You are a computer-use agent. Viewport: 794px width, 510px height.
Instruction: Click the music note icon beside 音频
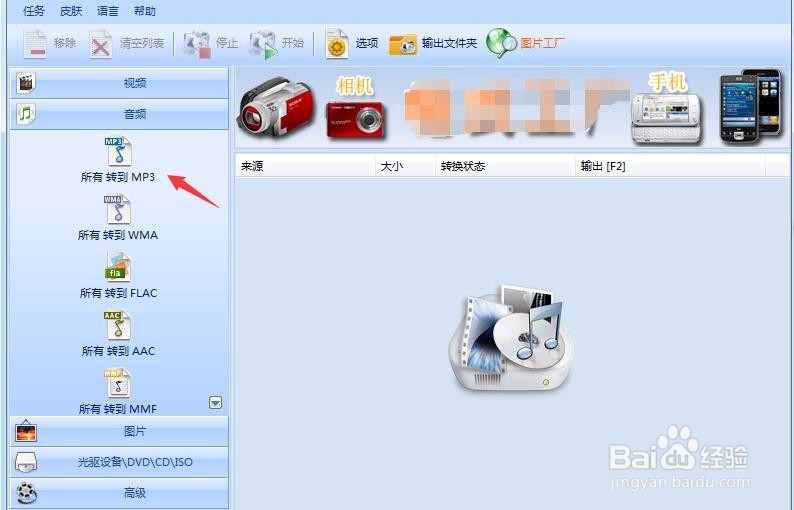(25, 114)
